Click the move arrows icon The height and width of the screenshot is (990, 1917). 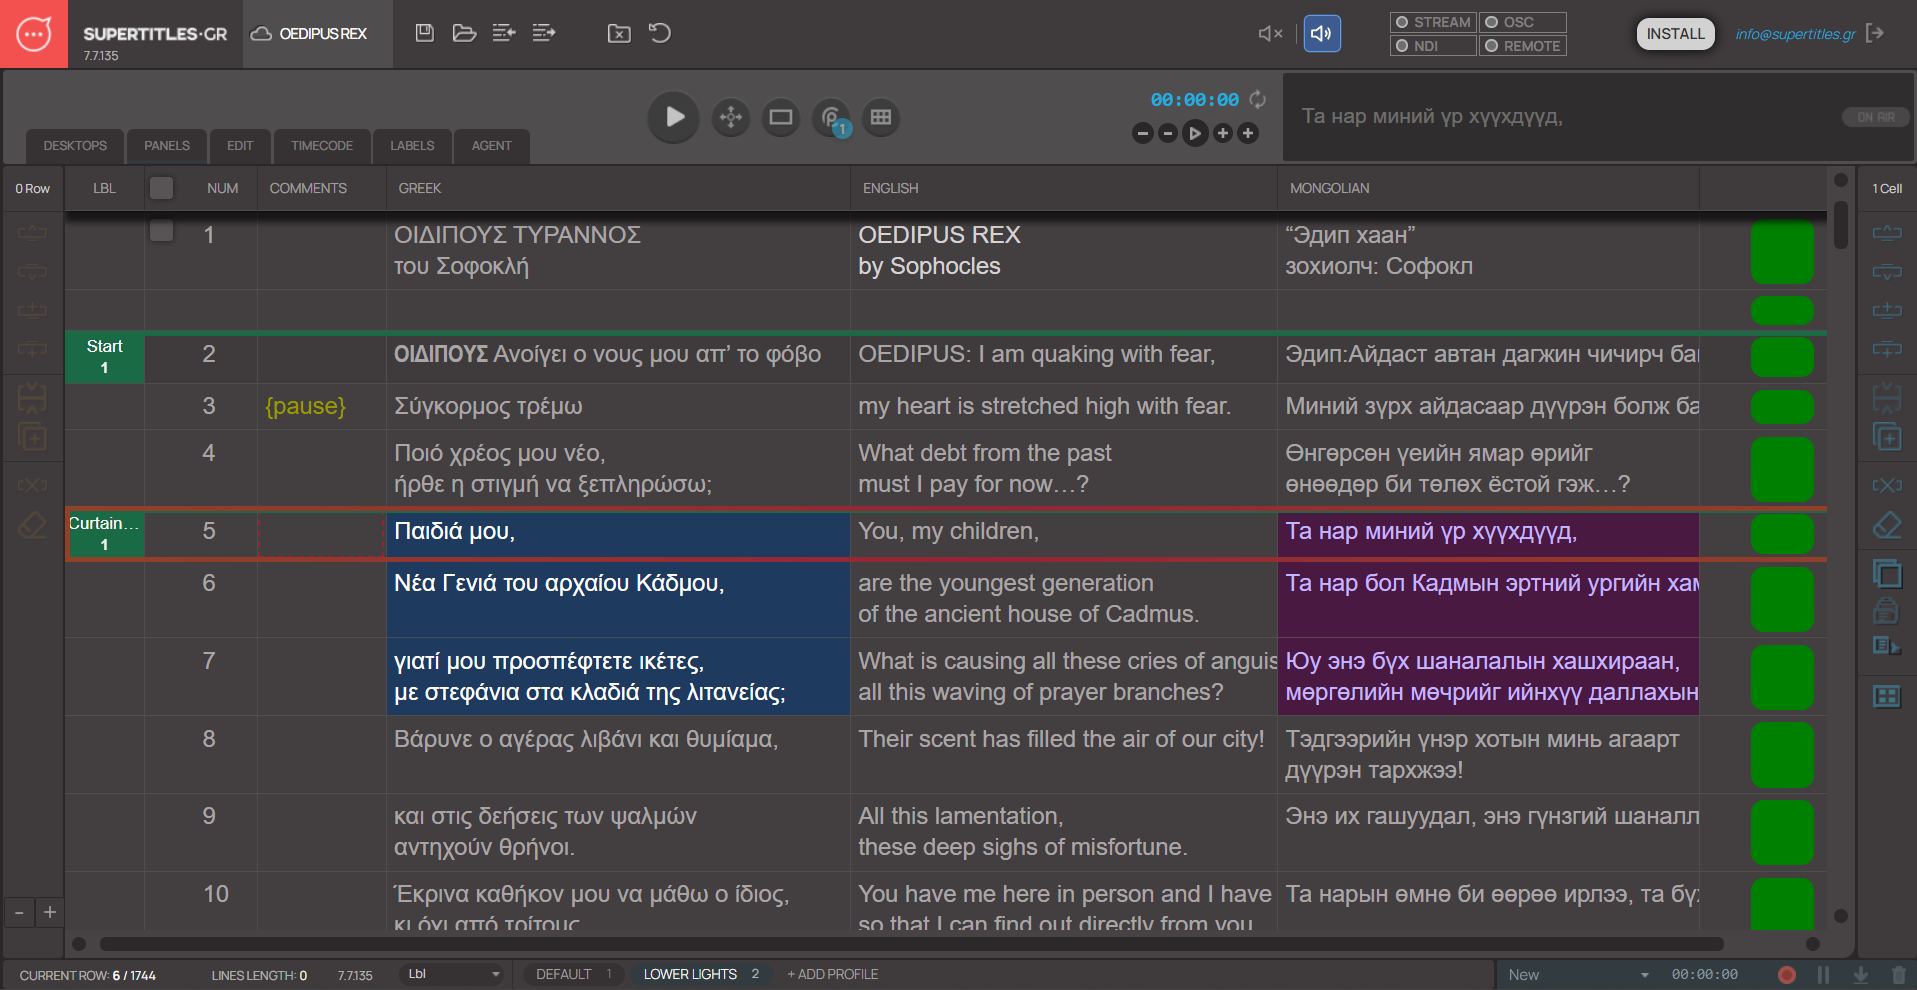(731, 117)
